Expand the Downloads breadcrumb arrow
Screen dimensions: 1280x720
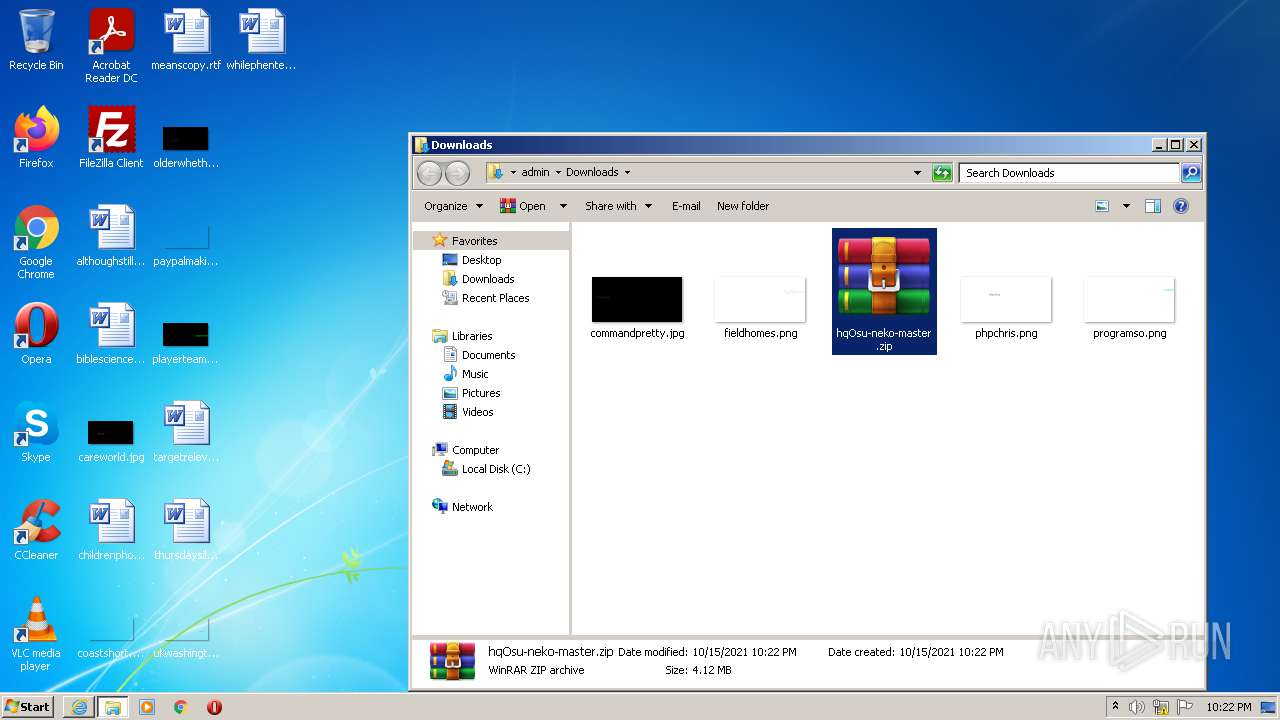[x=627, y=172]
